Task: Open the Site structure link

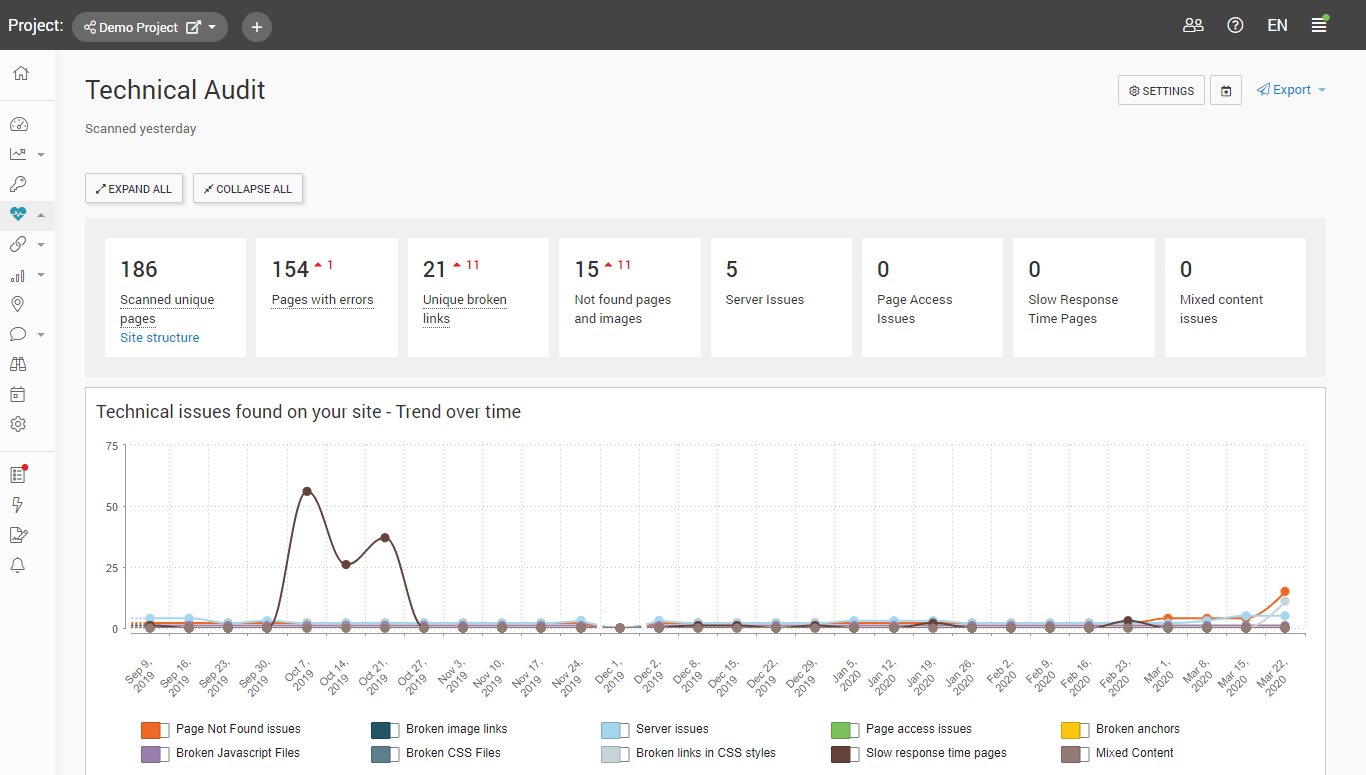Action: pos(159,338)
